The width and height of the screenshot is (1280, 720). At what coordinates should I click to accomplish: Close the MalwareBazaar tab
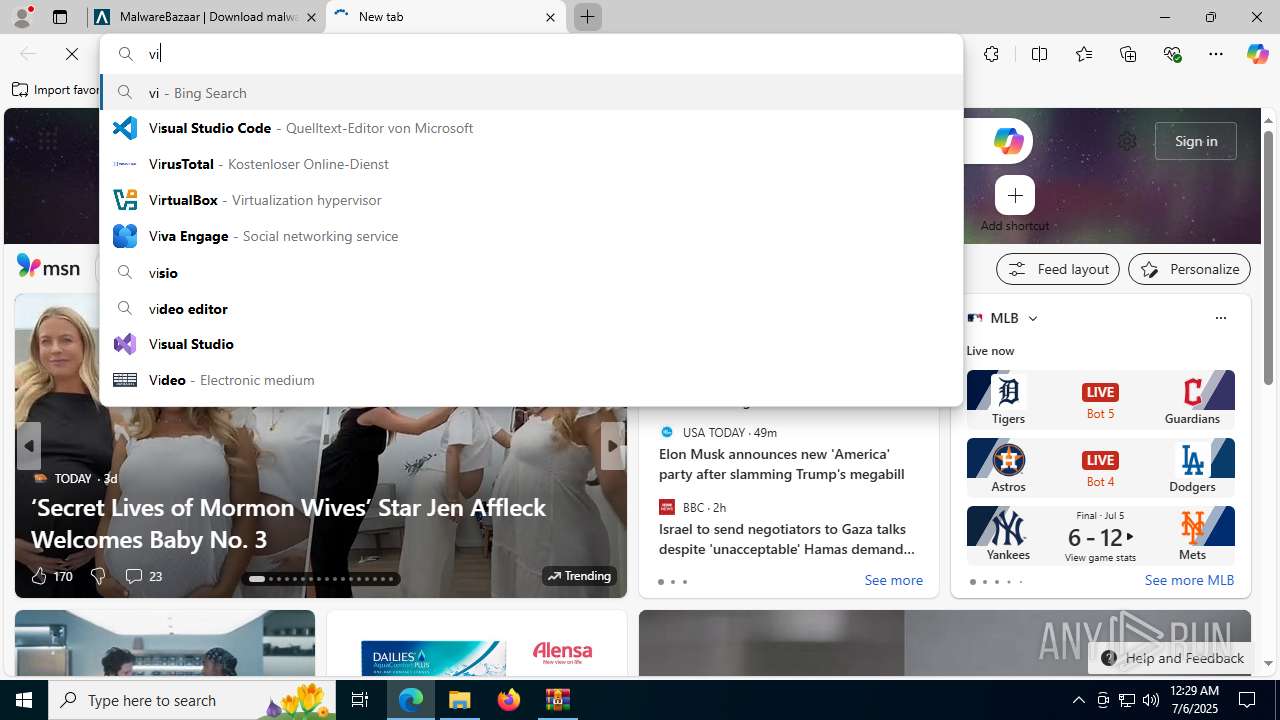311,17
